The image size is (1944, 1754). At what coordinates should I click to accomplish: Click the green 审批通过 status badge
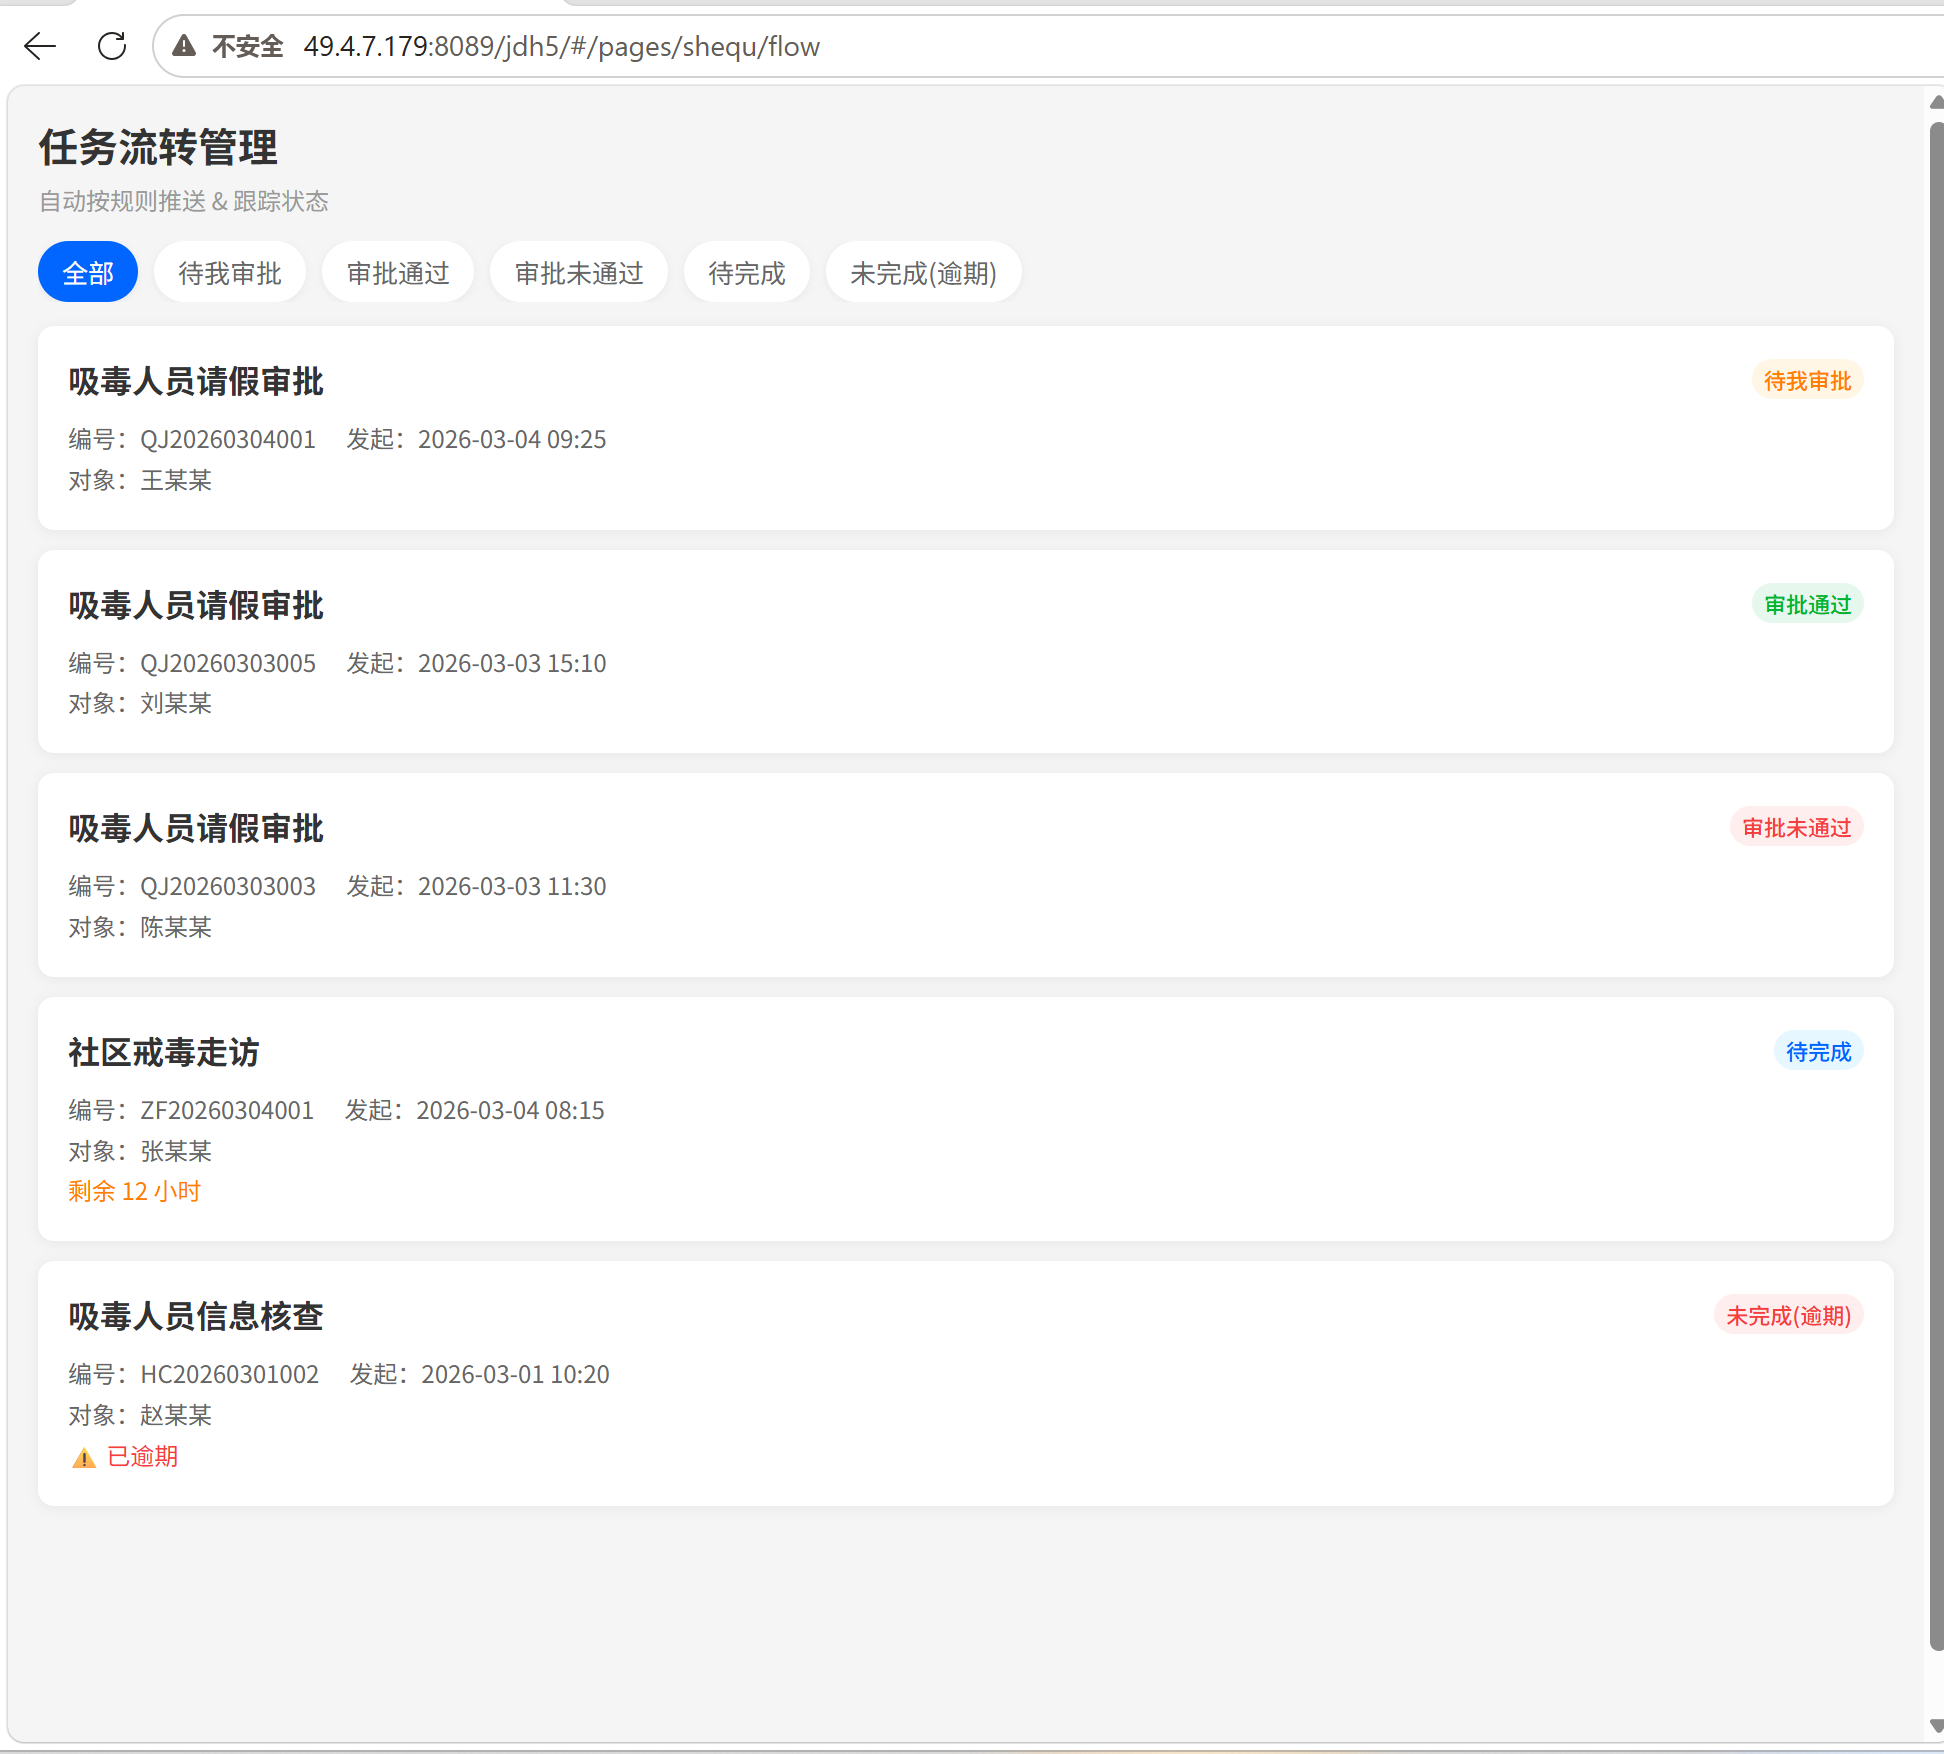coord(1807,605)
